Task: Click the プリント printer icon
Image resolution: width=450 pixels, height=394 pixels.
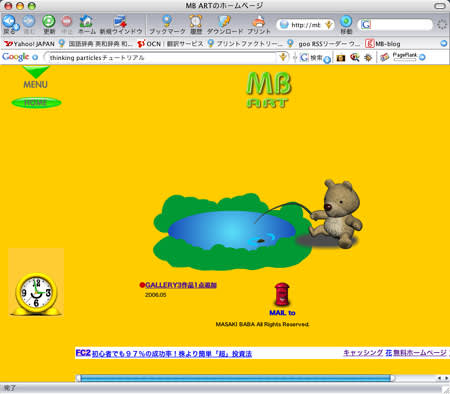Action: (x=259, y=24)
